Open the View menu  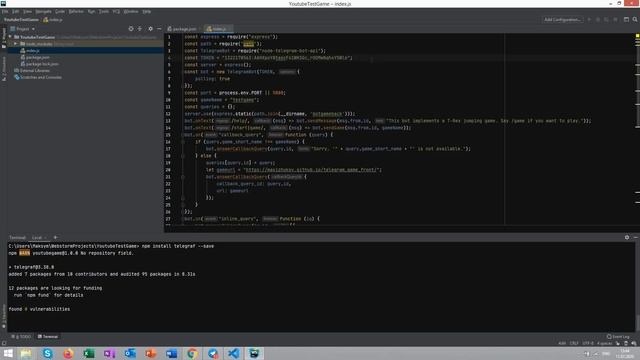tap(27, 11)
